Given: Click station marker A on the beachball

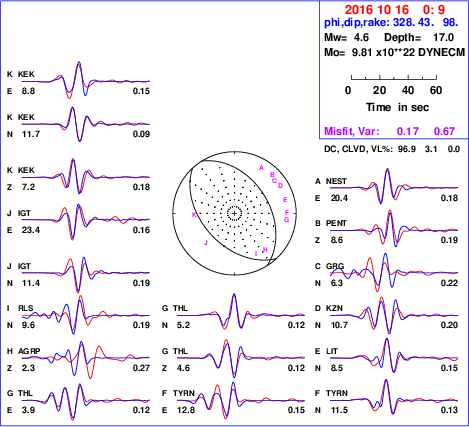Looking at the screenshot, I should [x=261, y=167].
